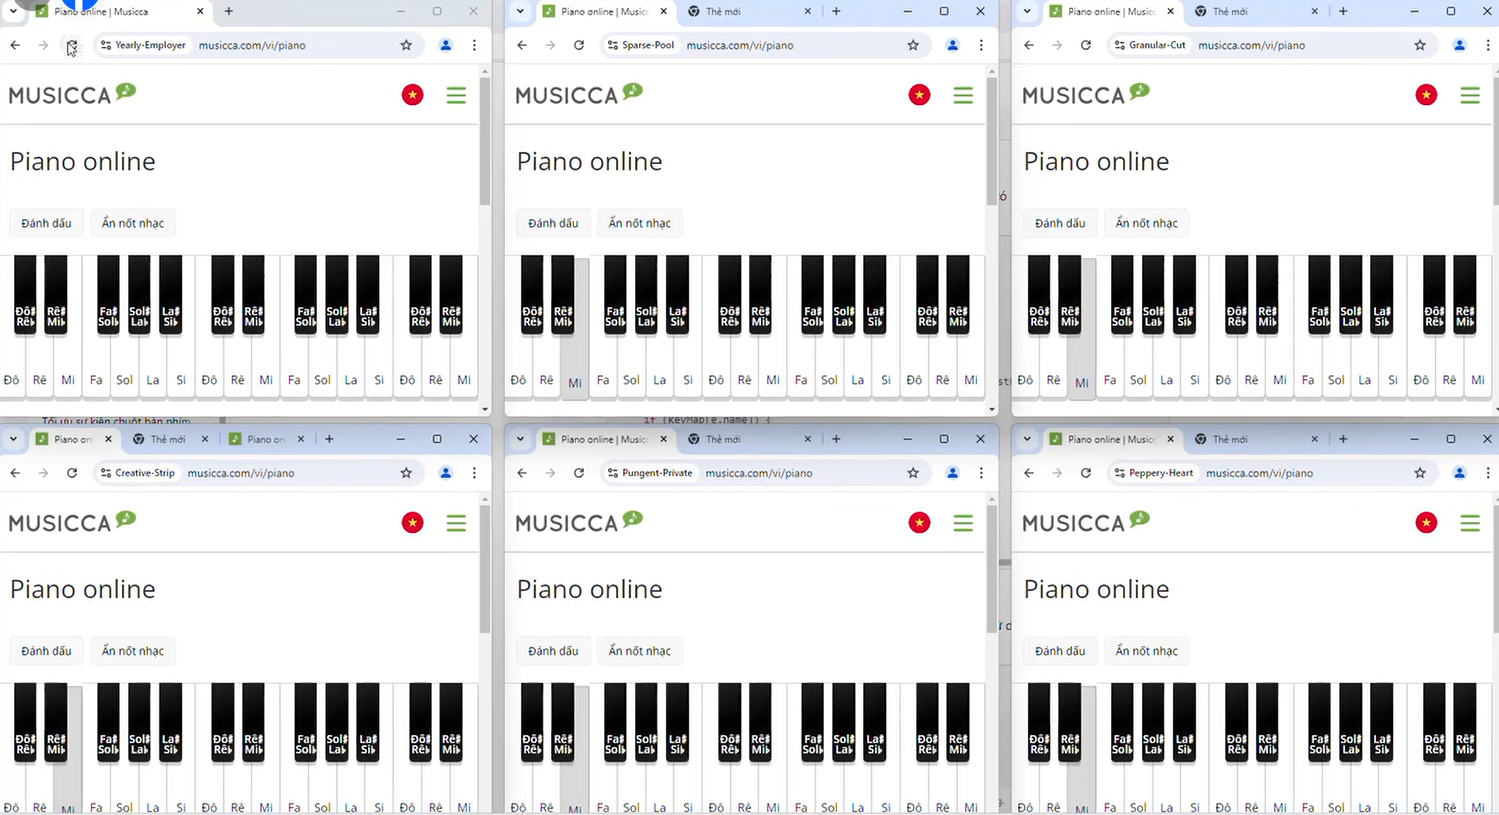Expand the tab search chevron in the Sparse-Pool window
1499x815 pixels.
[x=520, y=12]
